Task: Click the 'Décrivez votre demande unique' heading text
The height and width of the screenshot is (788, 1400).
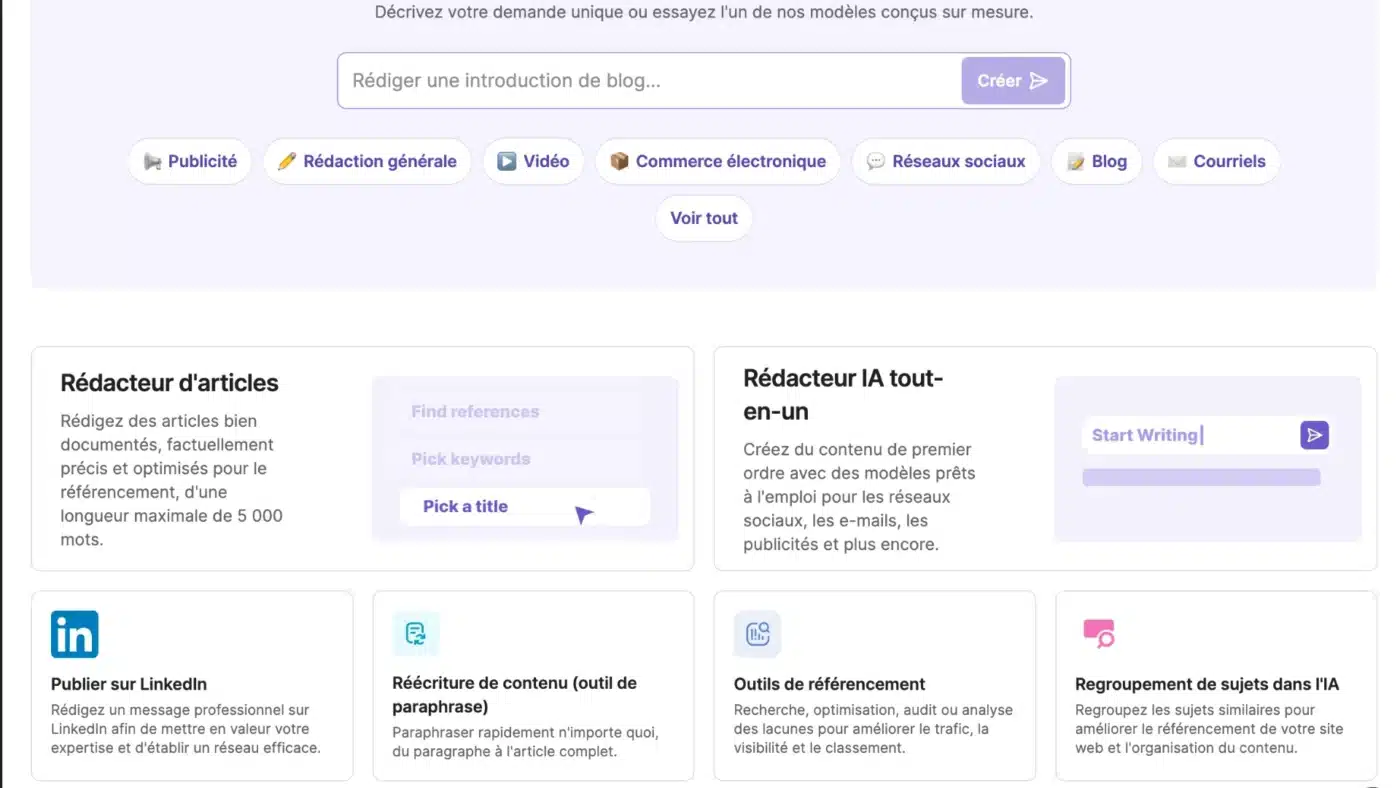Action: click(x=704, y=12)
